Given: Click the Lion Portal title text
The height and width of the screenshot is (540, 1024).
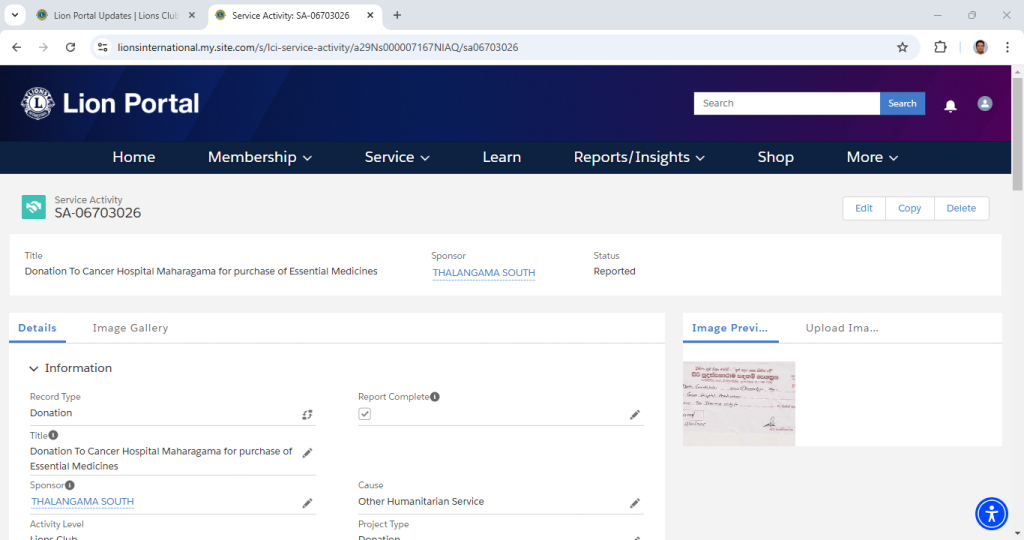Looking at the screenshot, I should [131, 103].
